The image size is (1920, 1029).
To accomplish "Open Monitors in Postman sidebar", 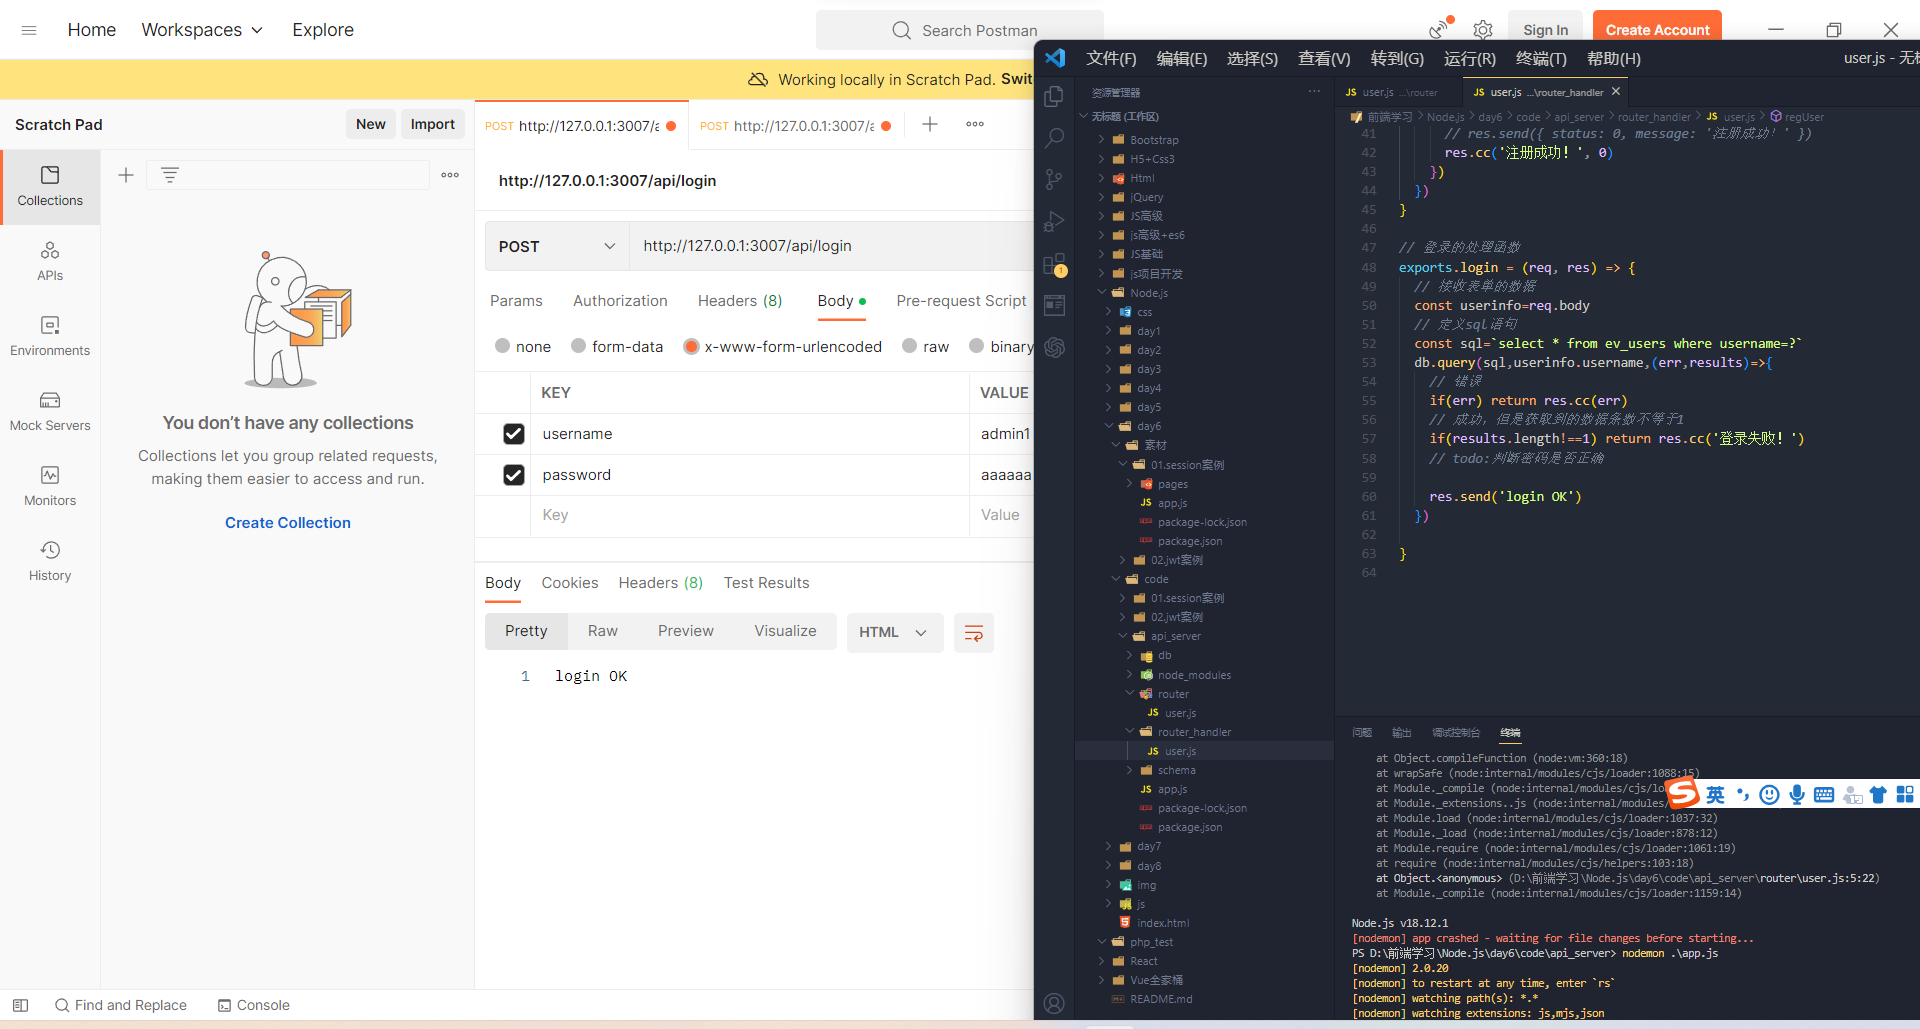I will pyautogui.click(x=50, y=487).
